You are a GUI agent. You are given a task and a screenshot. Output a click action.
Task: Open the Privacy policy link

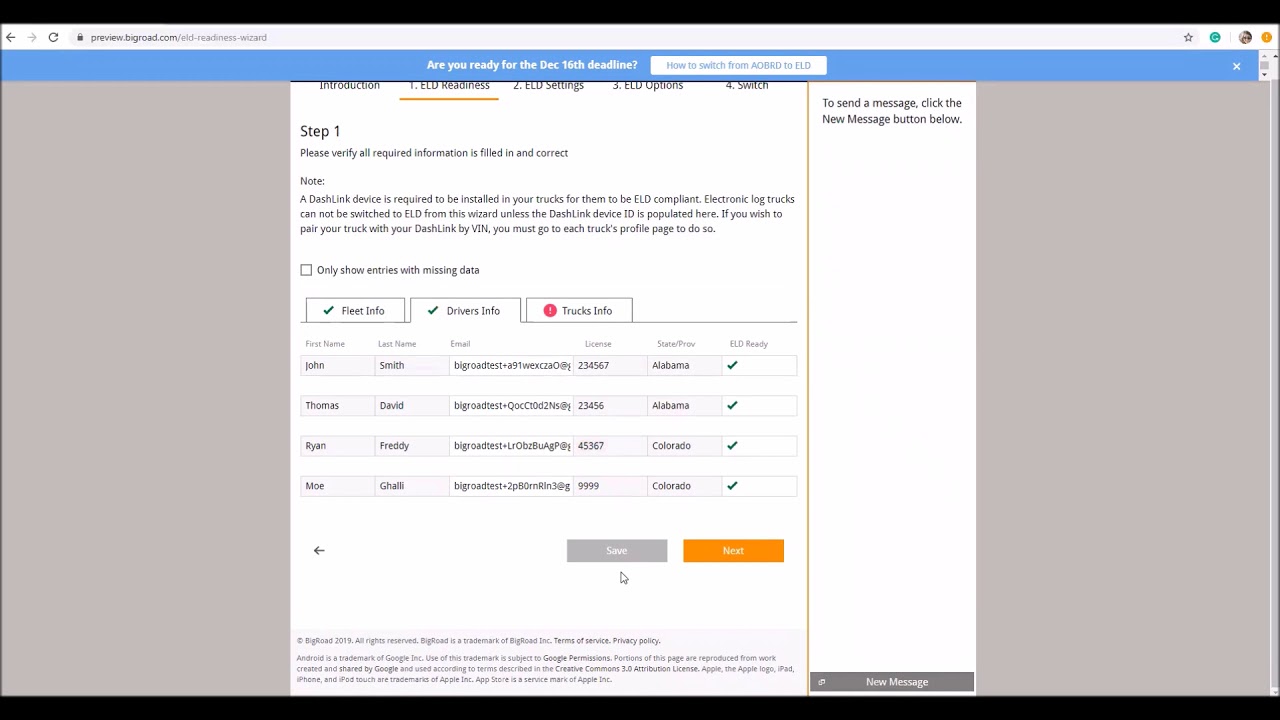pyautogui.click(x=636, y=641)
